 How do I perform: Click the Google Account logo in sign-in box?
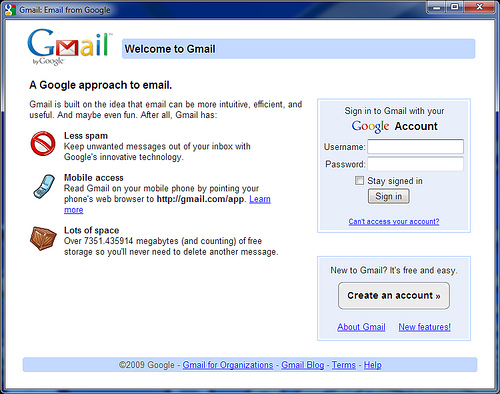point(395,126)
